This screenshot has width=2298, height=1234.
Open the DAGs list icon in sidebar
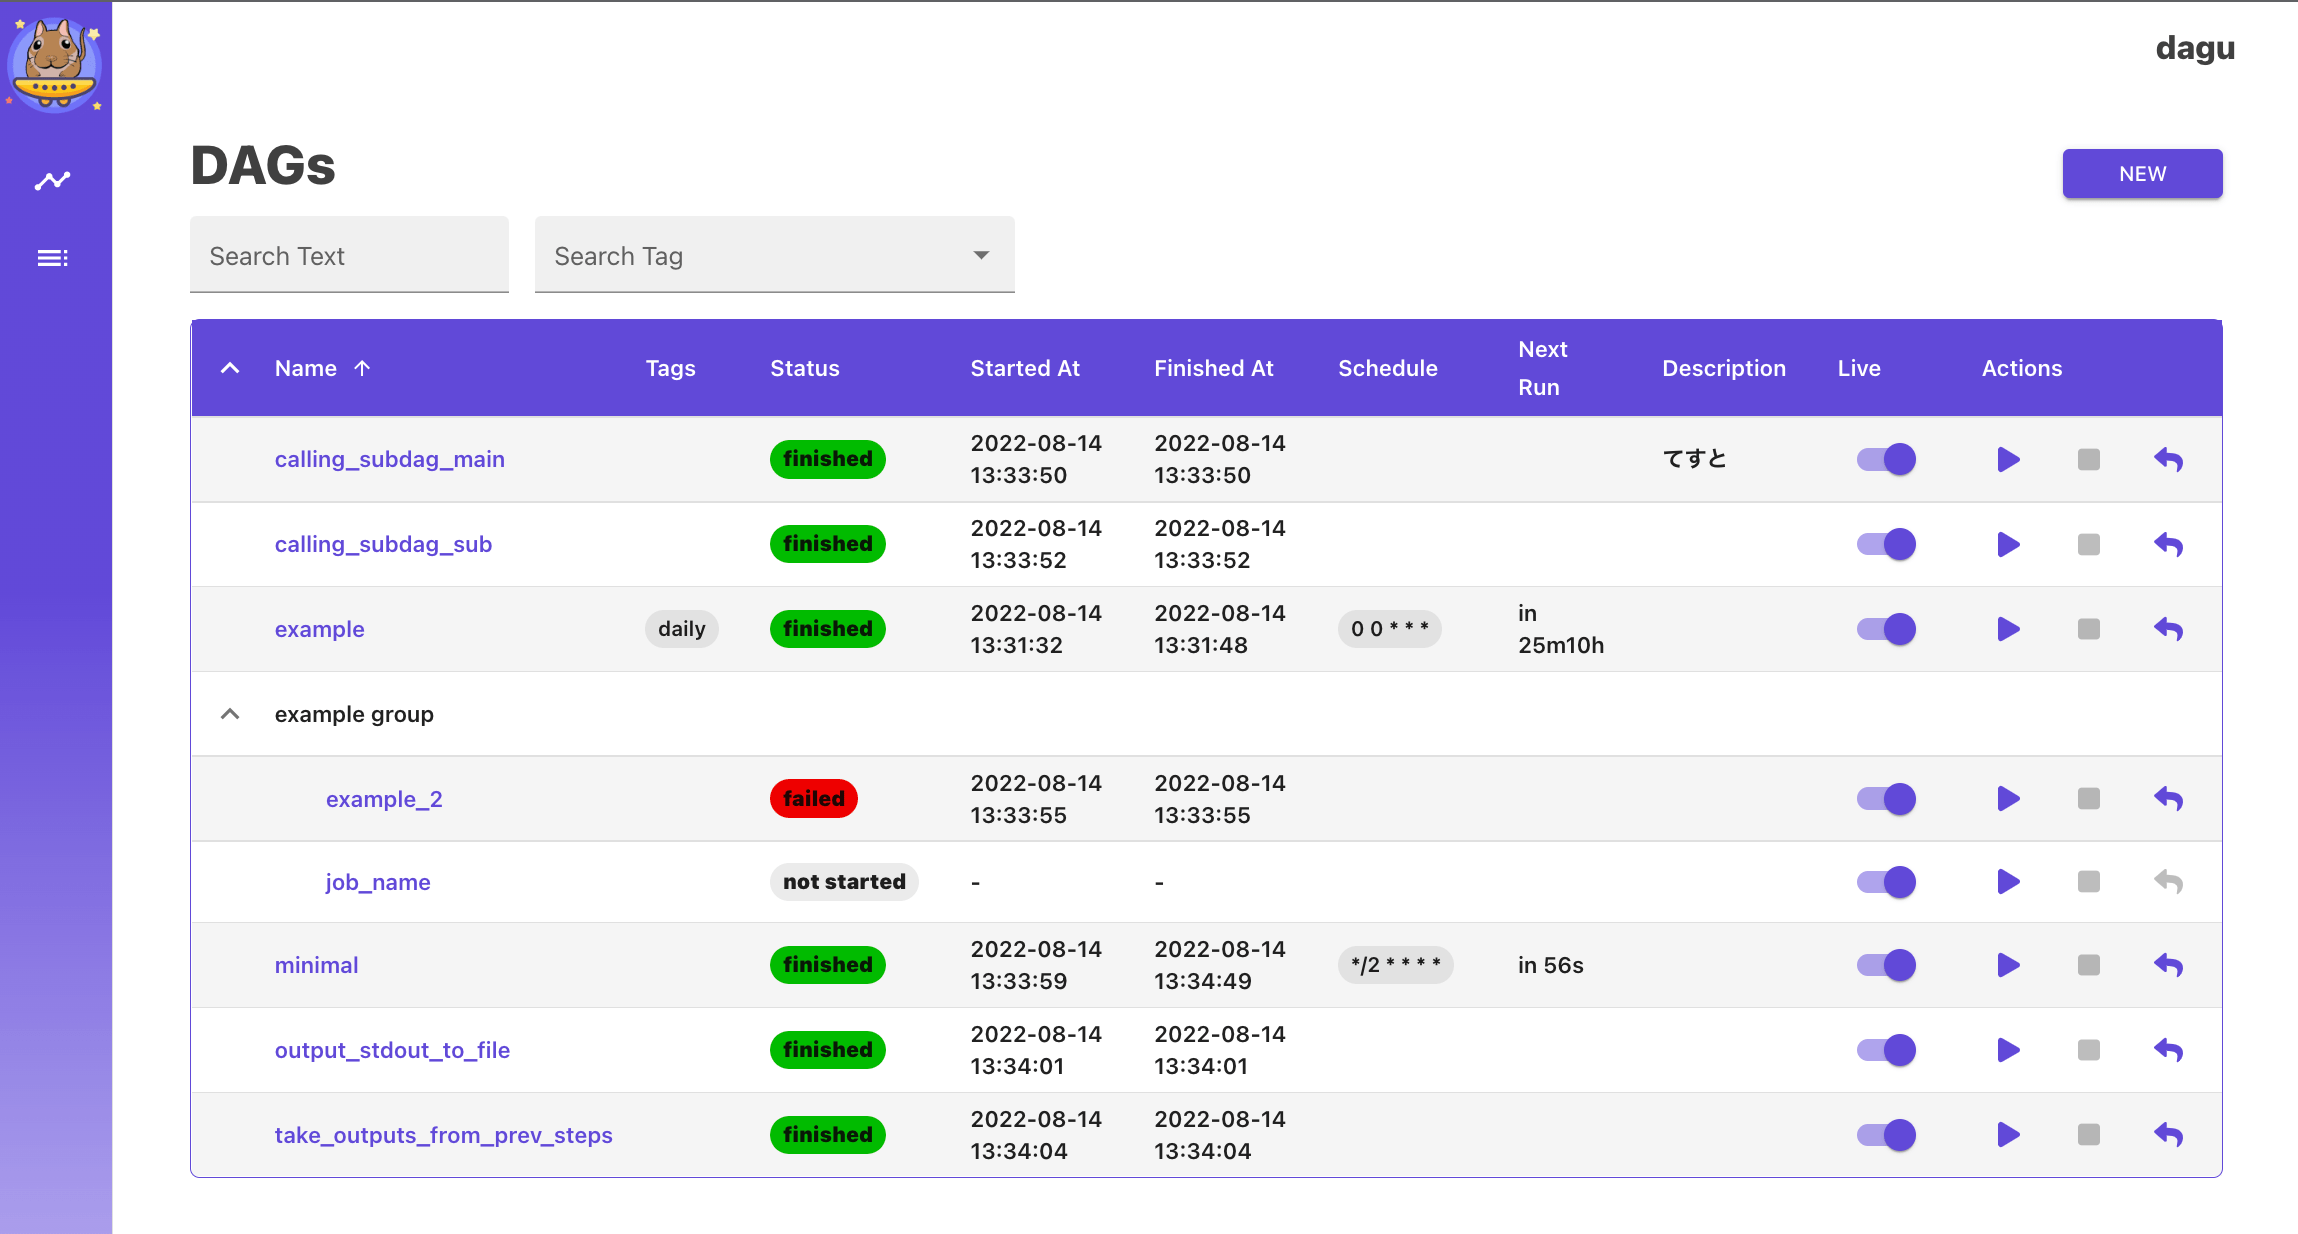[53, 258]
